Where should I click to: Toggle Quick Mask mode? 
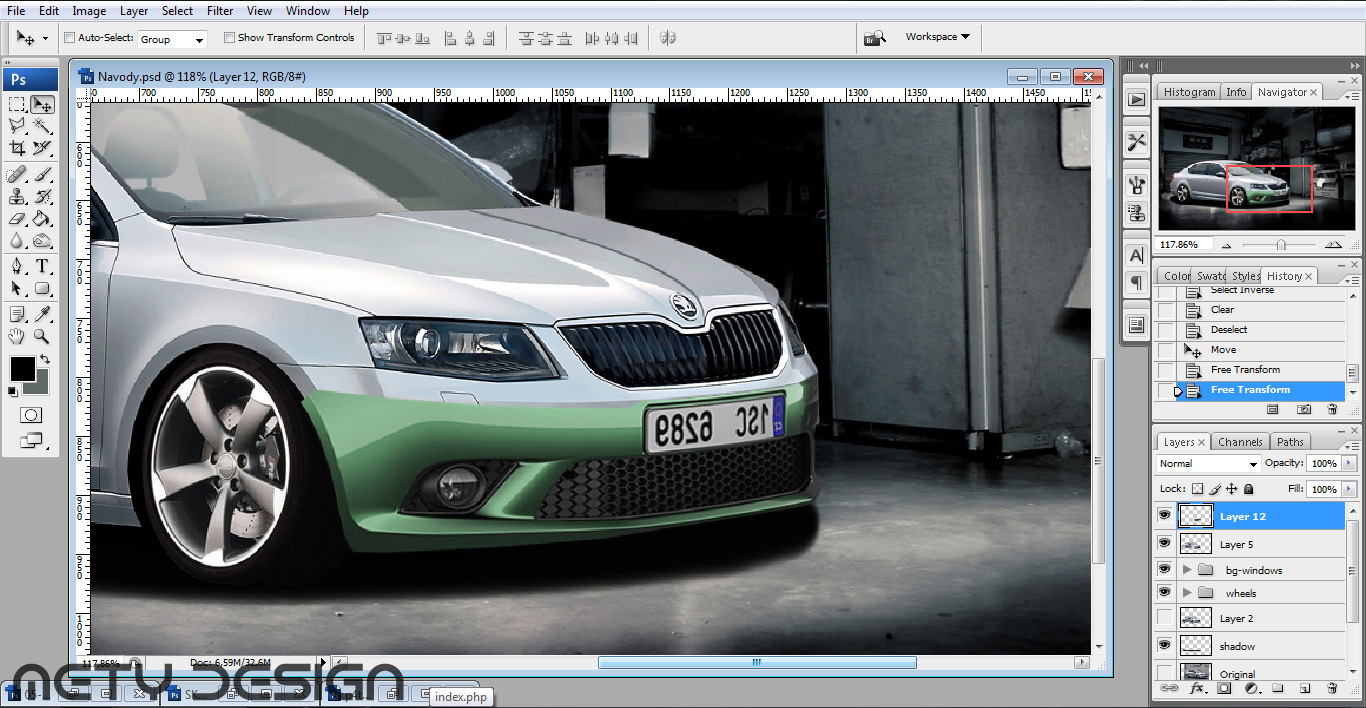[x=31, y=415]
